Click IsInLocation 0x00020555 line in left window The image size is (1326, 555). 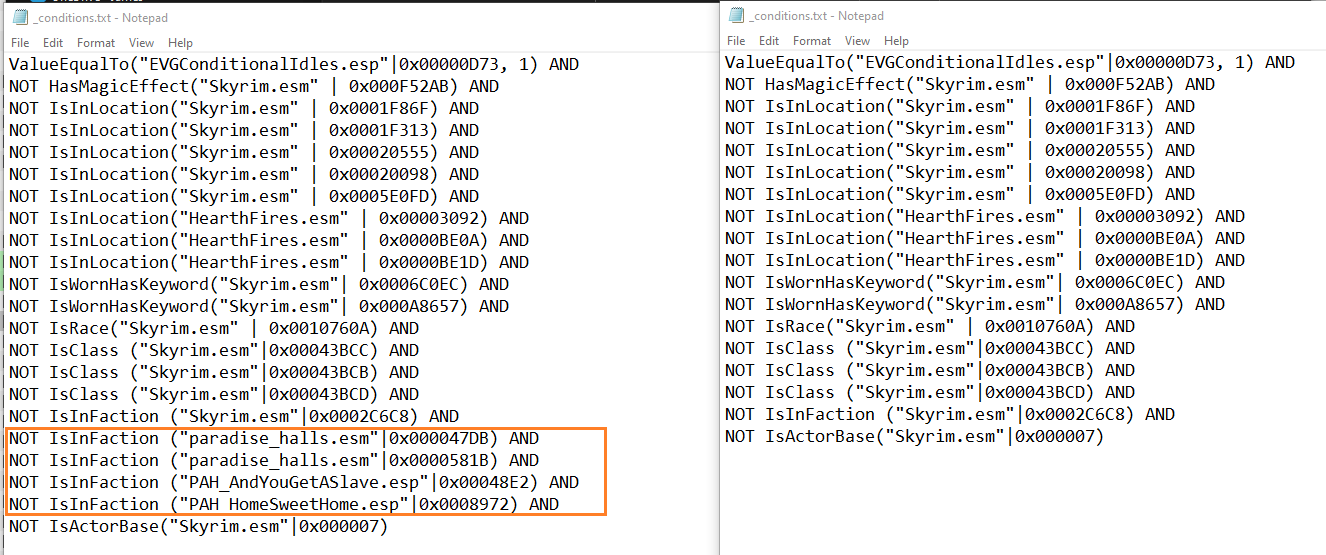pos(244,152)
